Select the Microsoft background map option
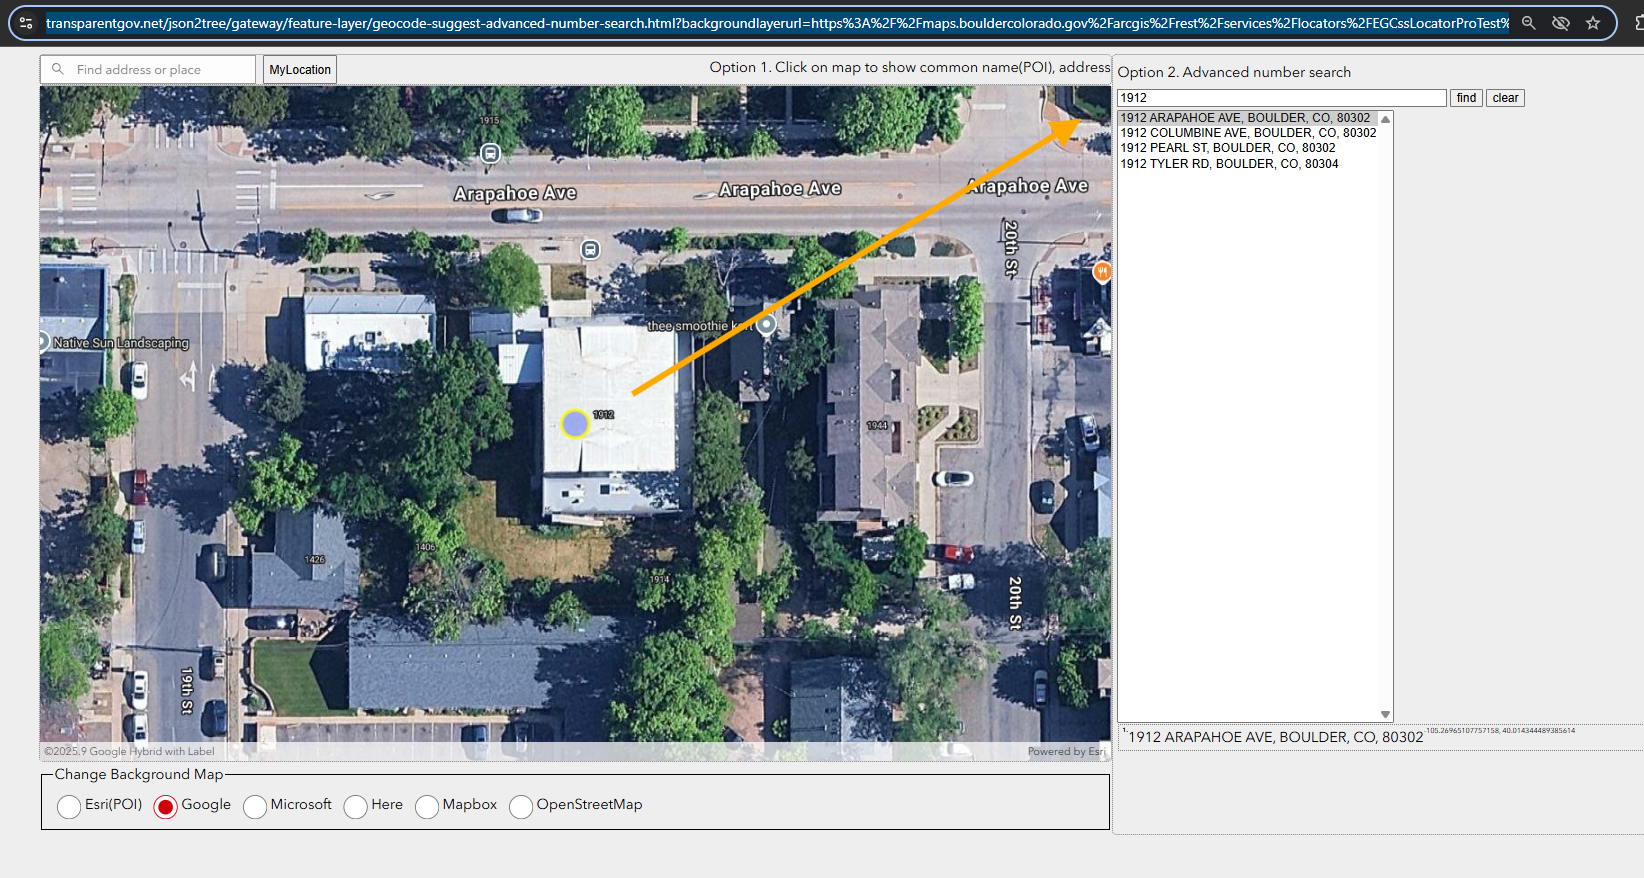This screenshot has height=878, width=1644. [255, 806]
